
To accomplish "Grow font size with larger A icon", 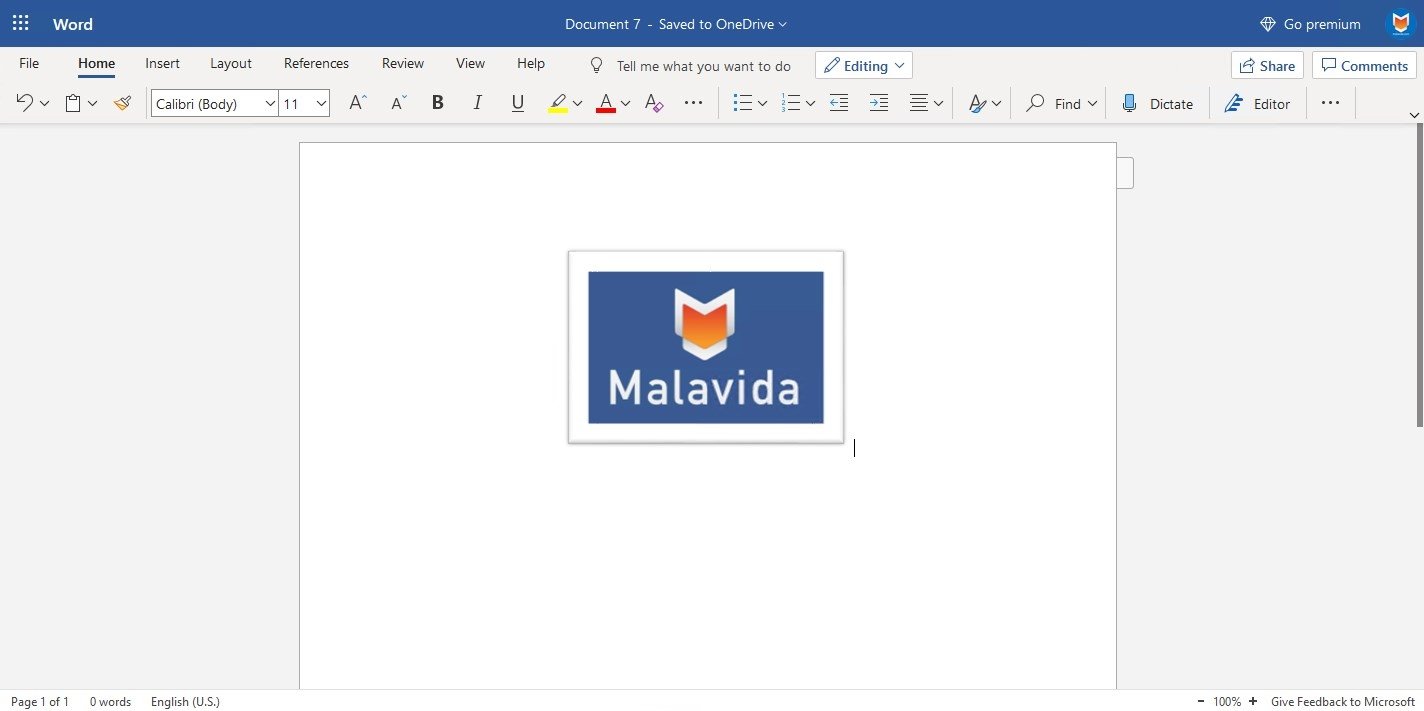I will 357,103.
